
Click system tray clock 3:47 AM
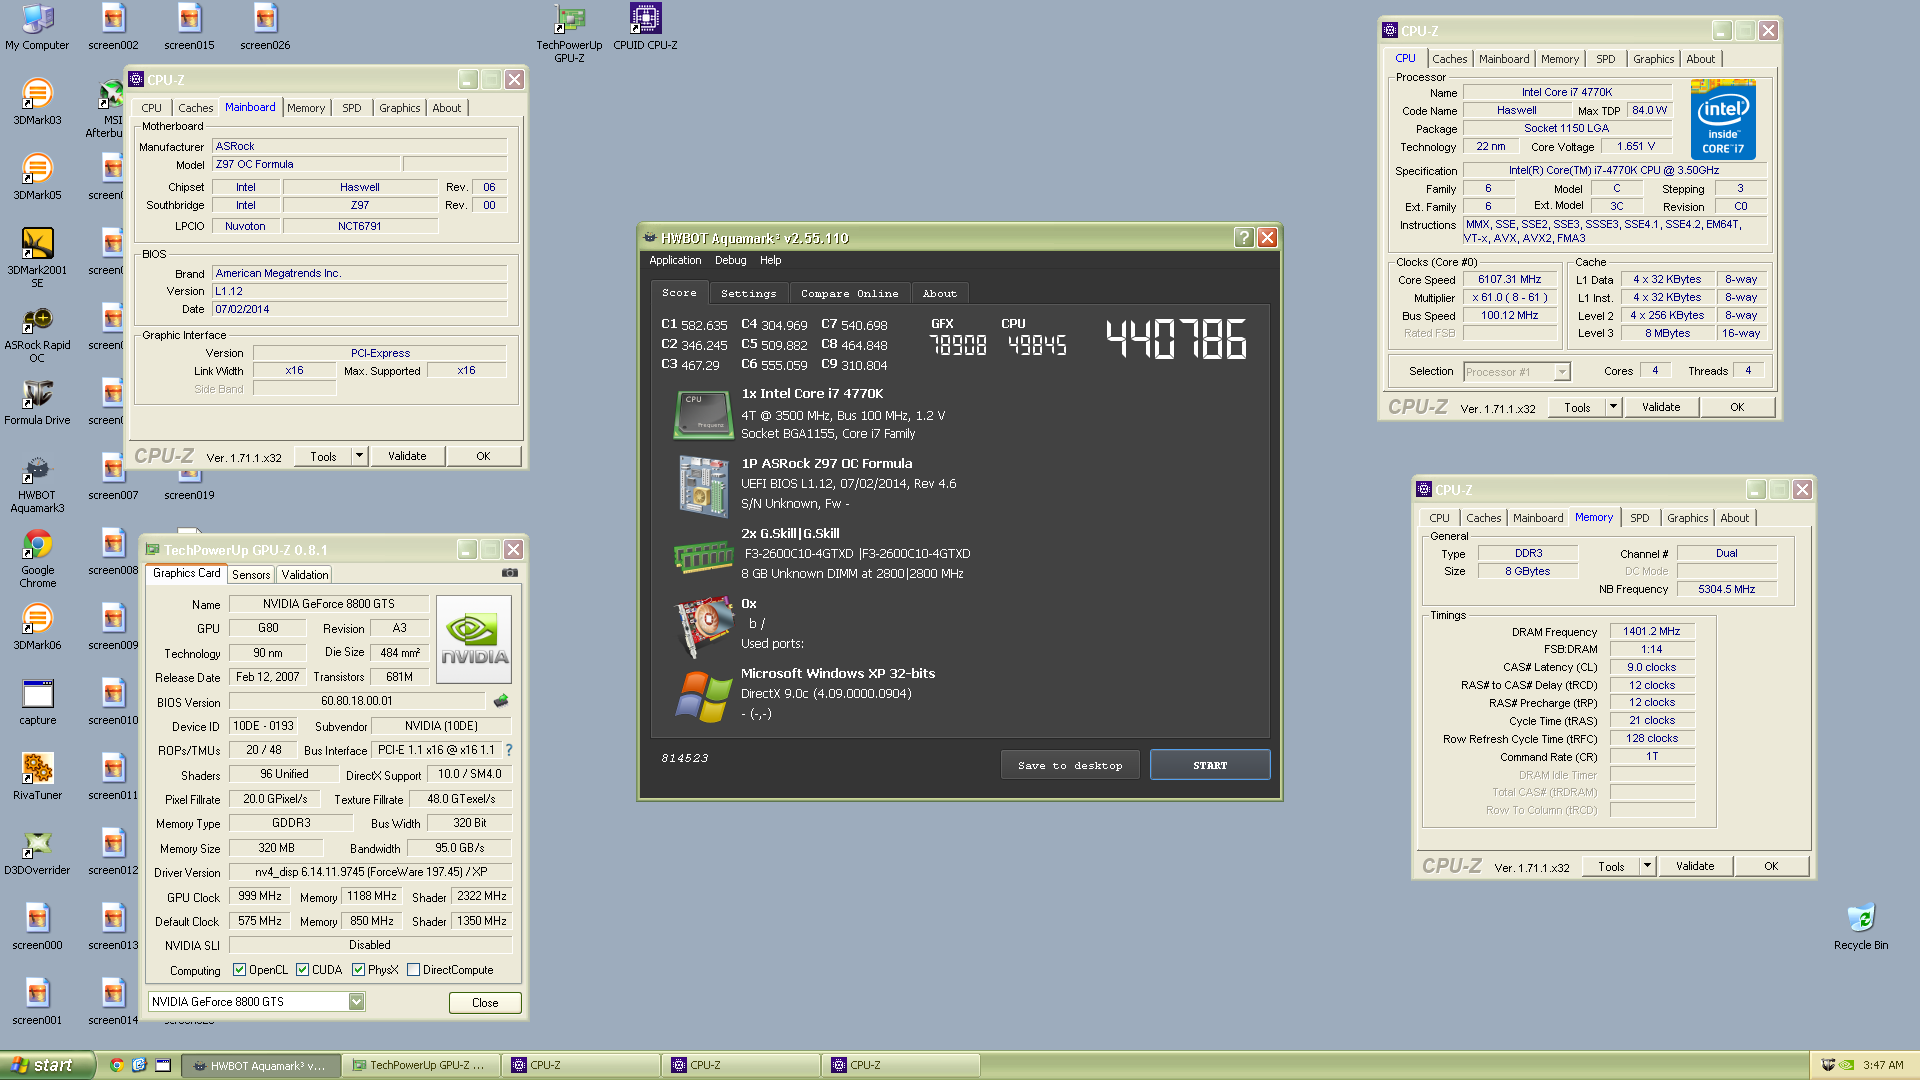pyautogui.click(x=1883, y=1065)
